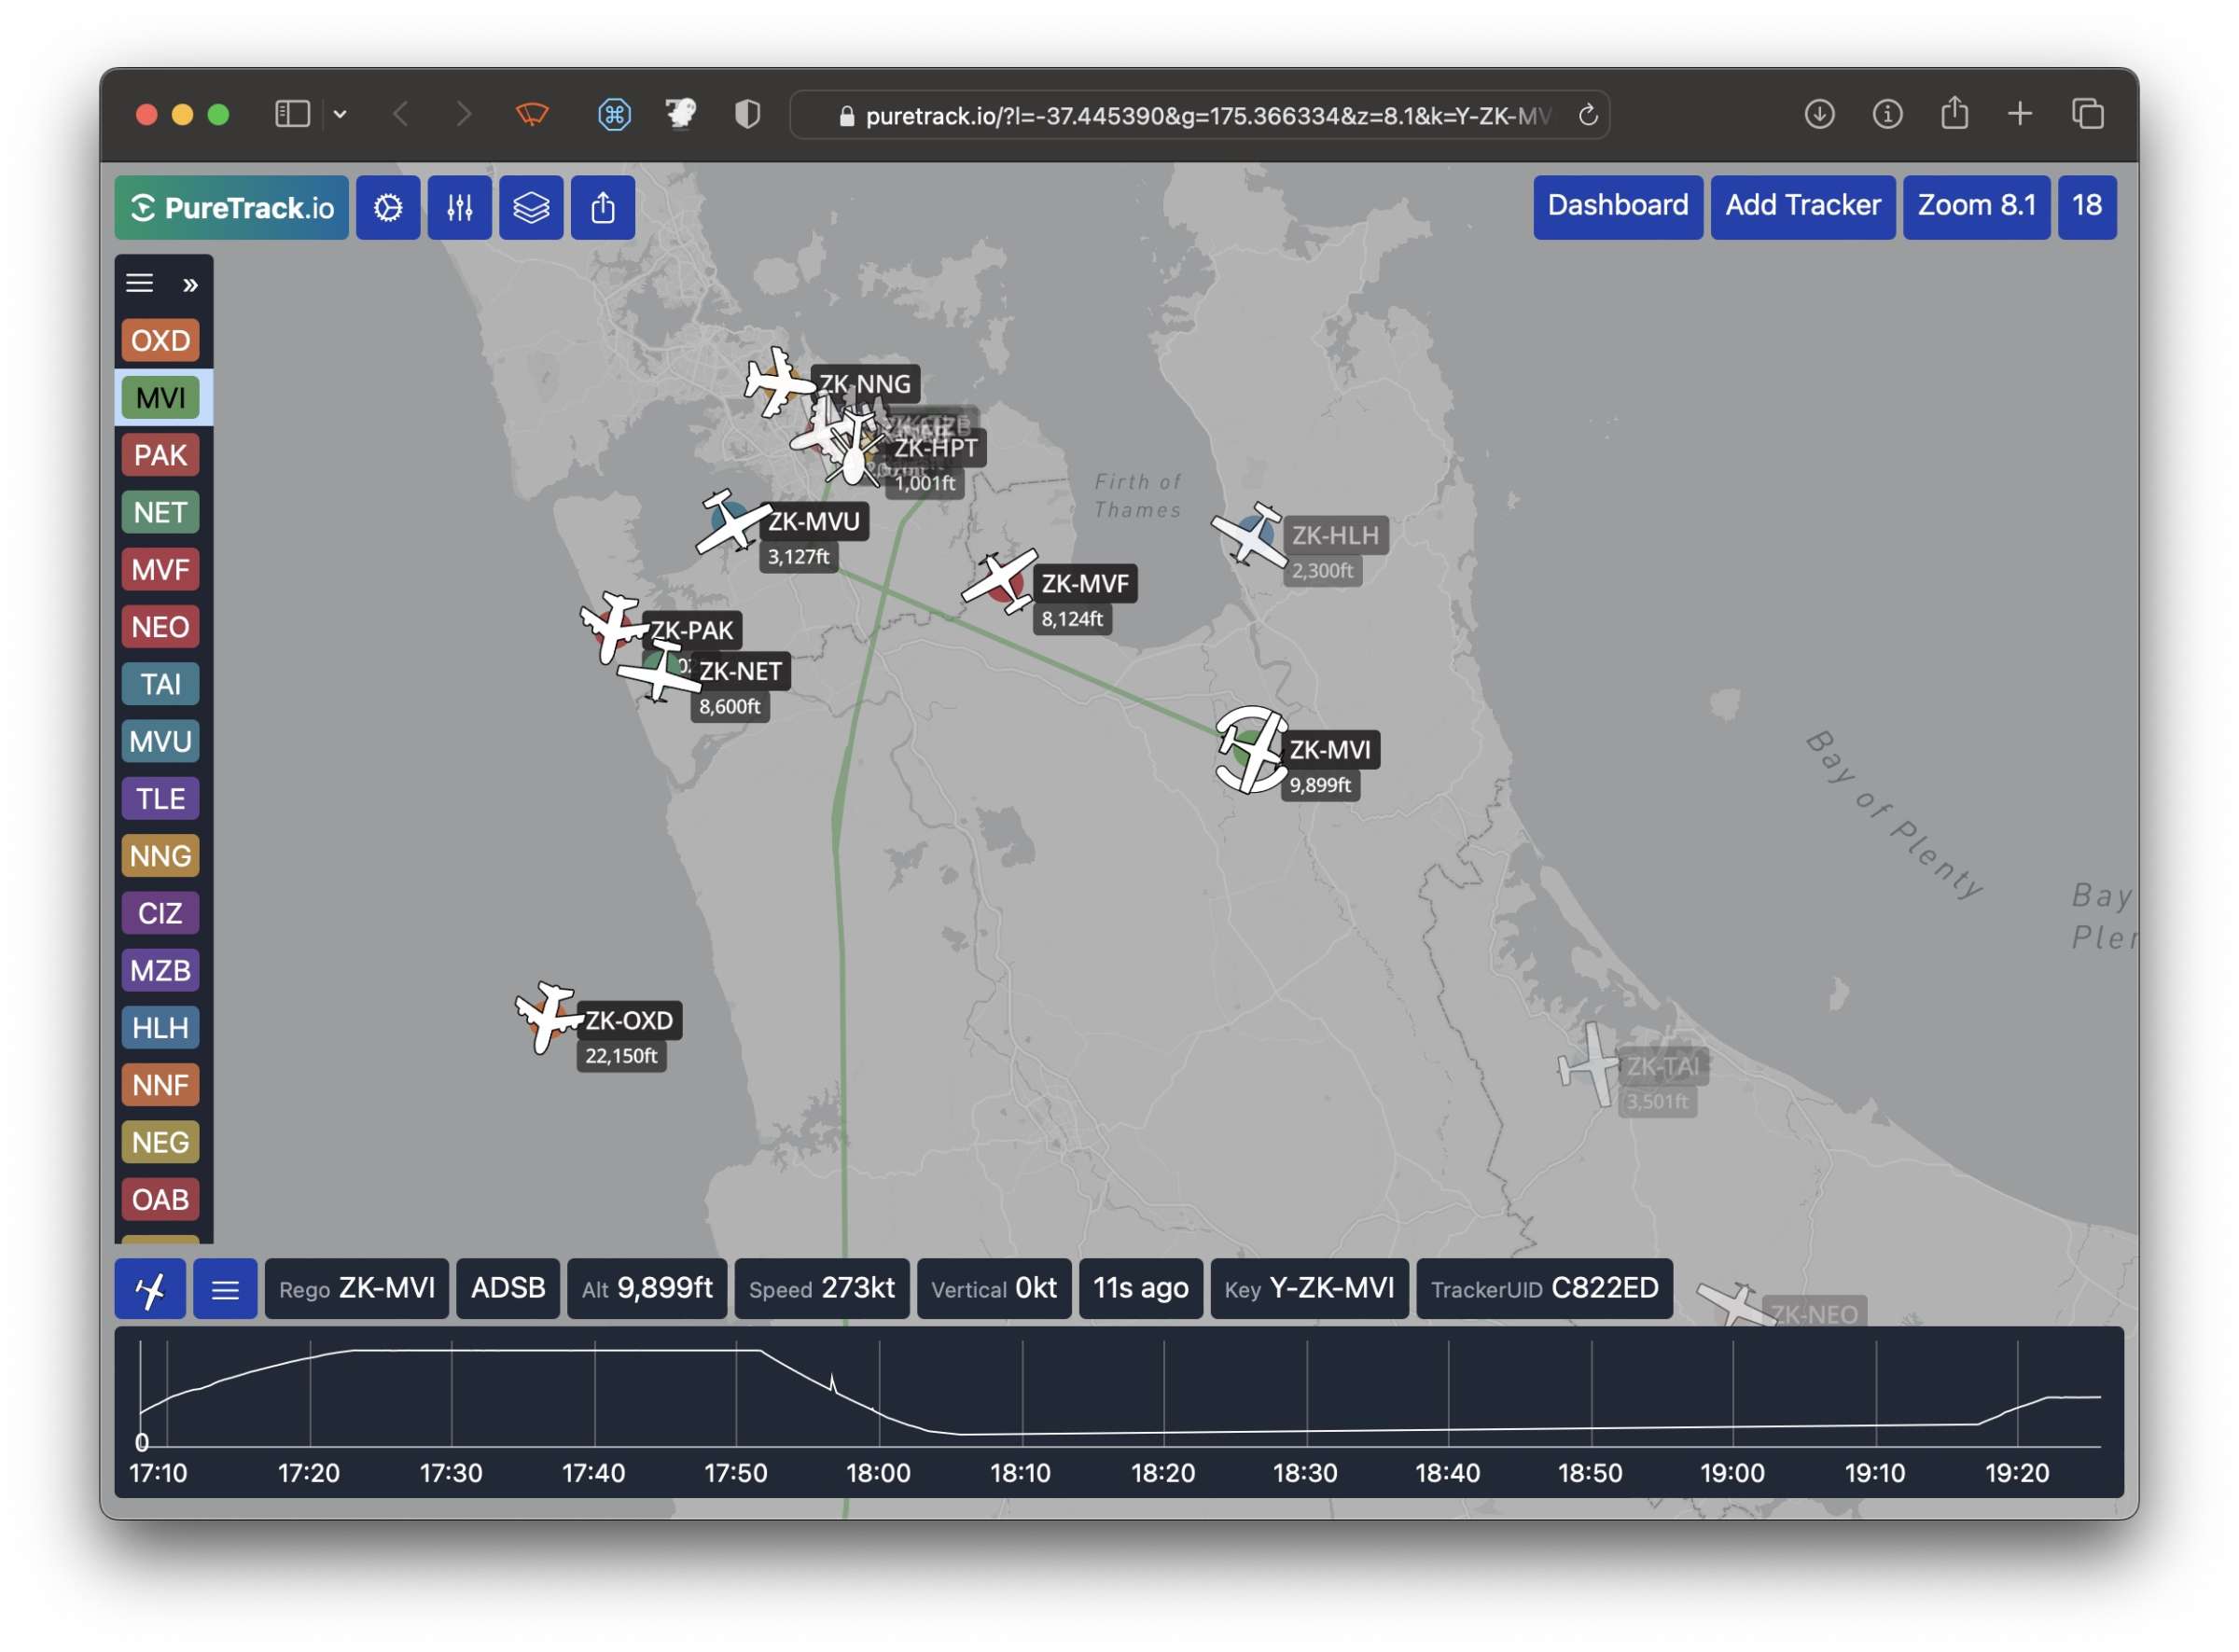The image size is (2239, 1652).
Task: Click the Zoom 8.1 level control
Action: pyautogui.click(x=1976, y=206)
